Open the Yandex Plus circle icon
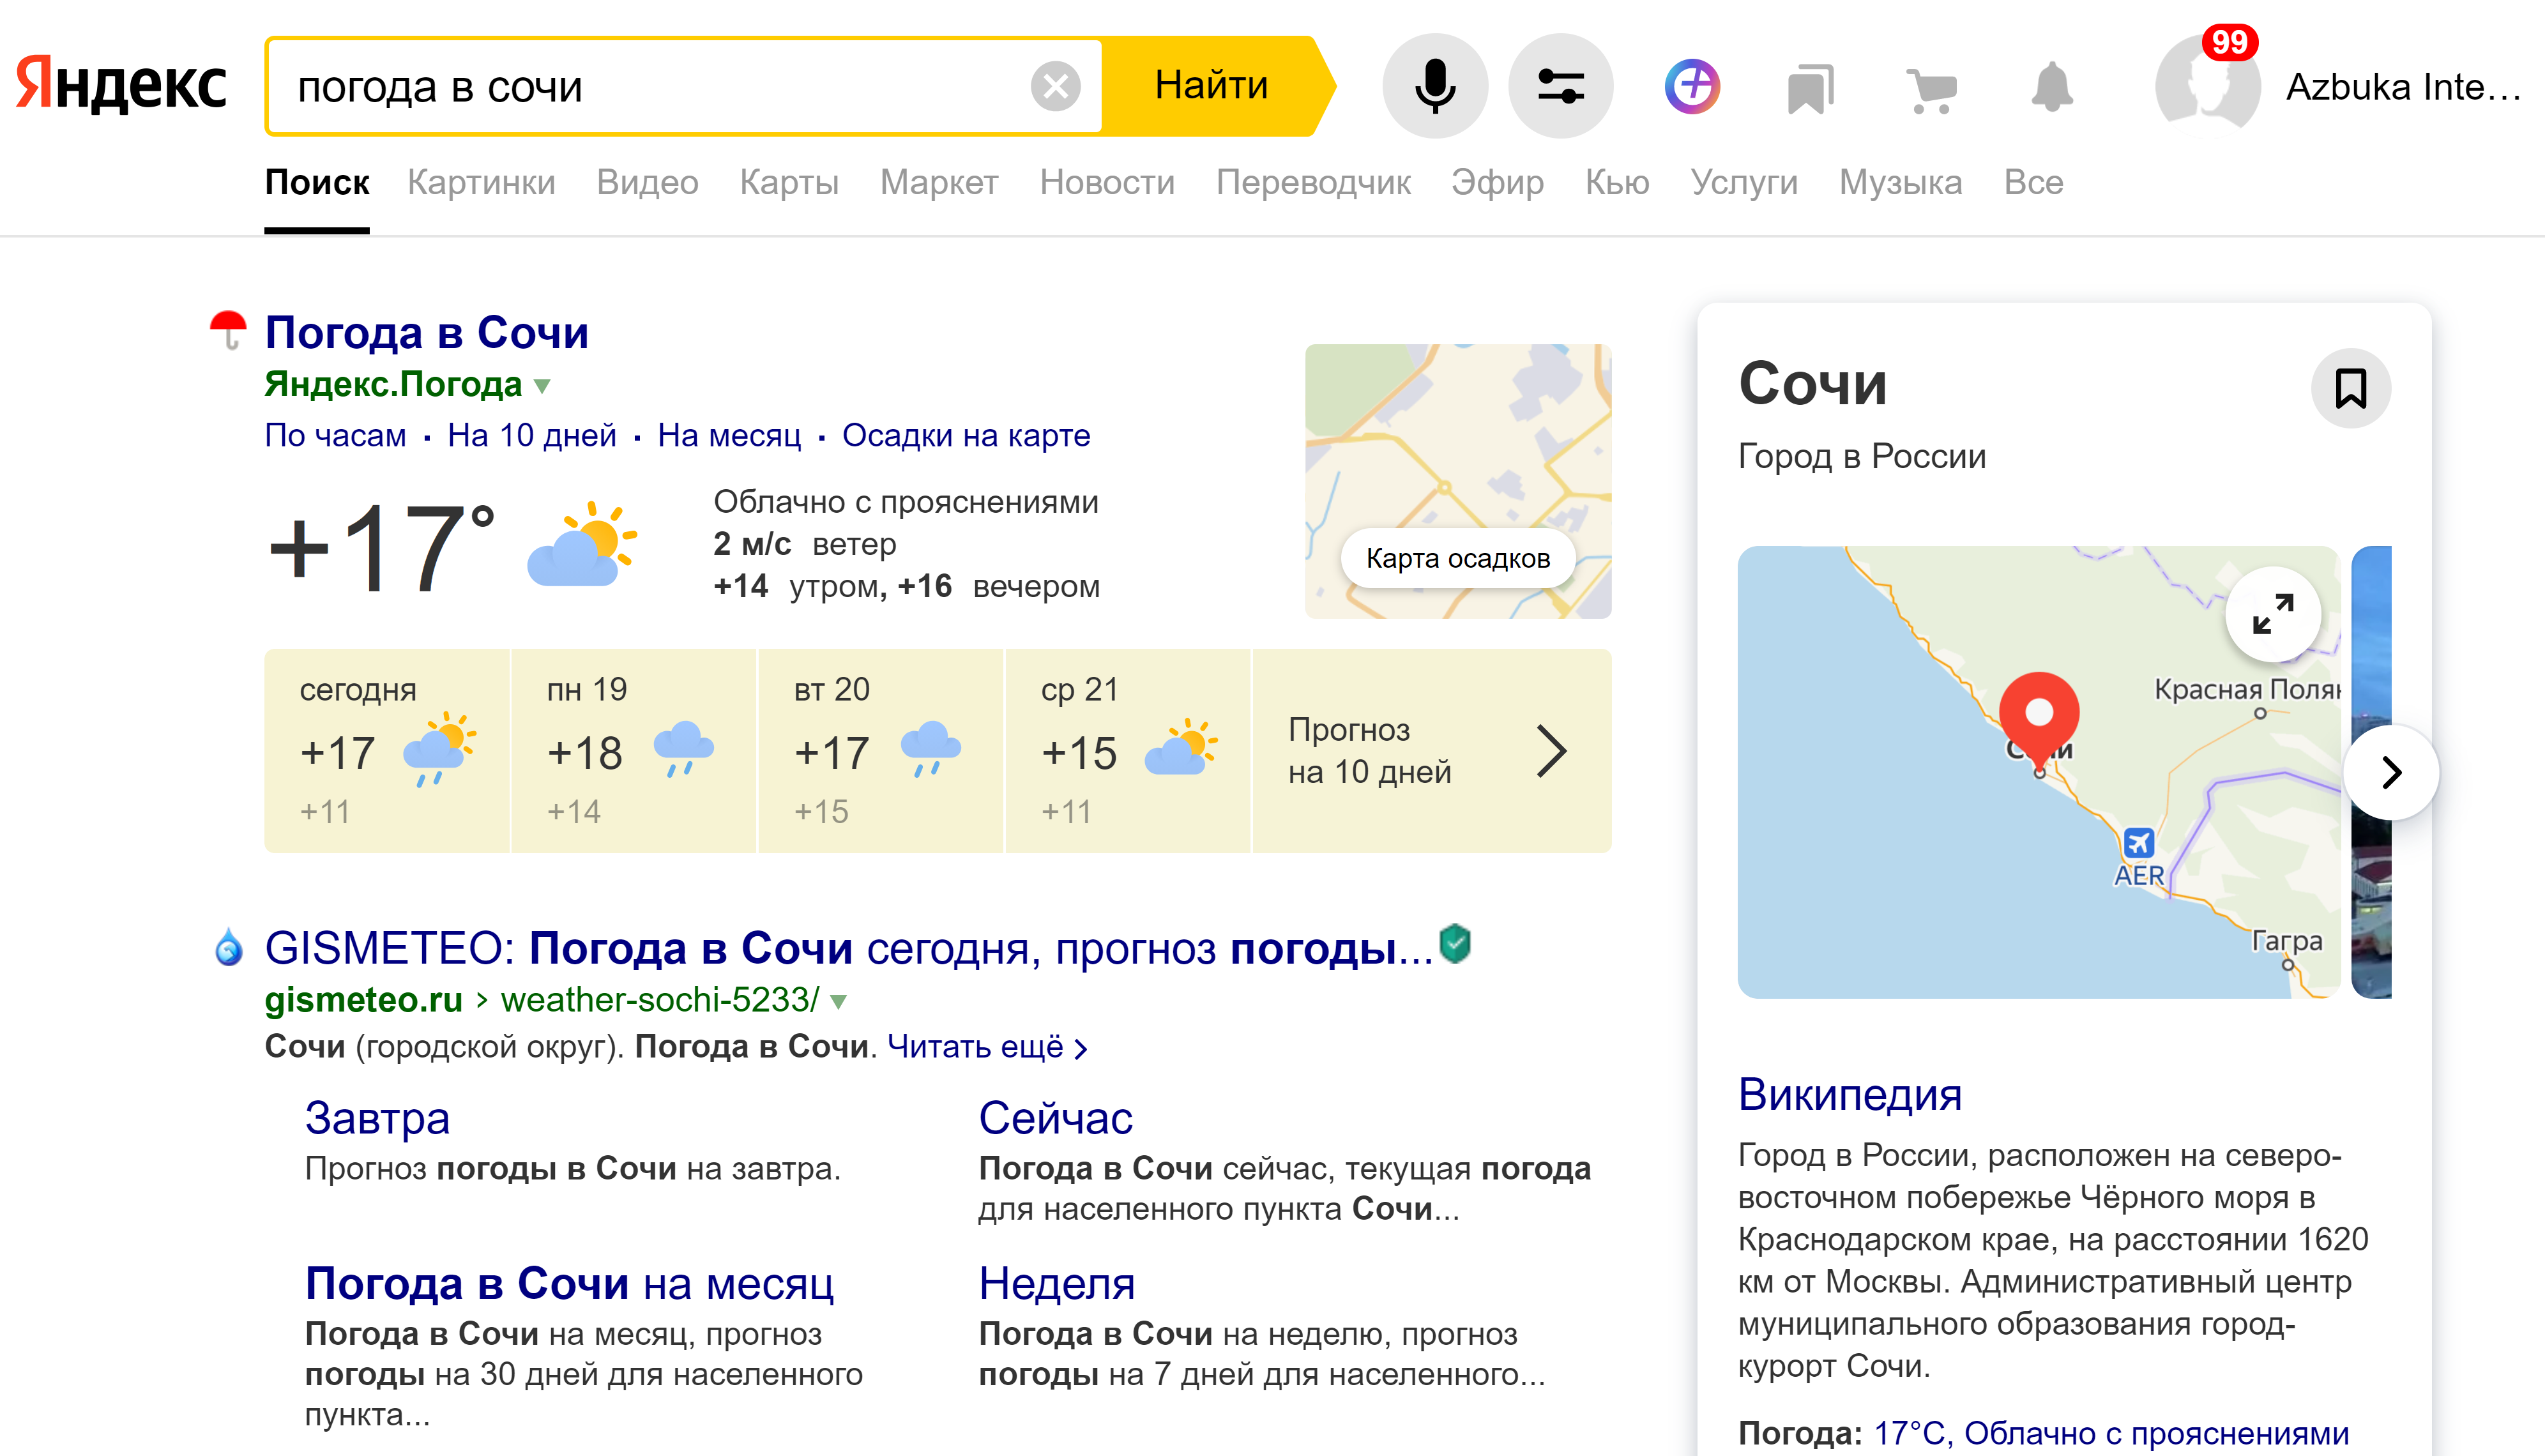The image size is (2545, 1456). pos(1692,86)
